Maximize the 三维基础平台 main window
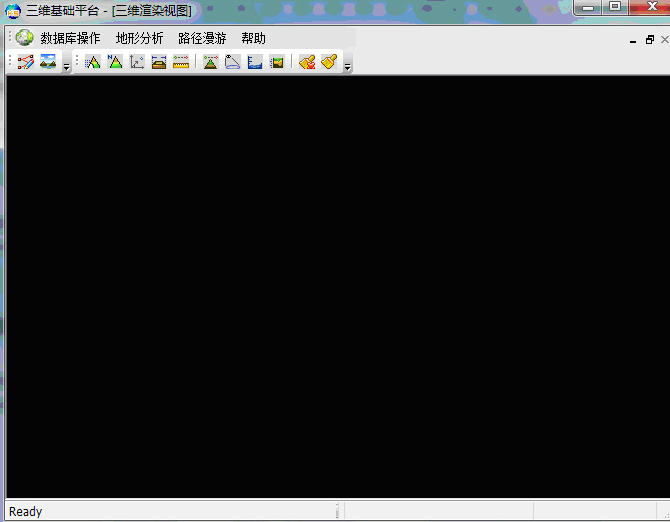The image size is (670, 522). [614, 7]
